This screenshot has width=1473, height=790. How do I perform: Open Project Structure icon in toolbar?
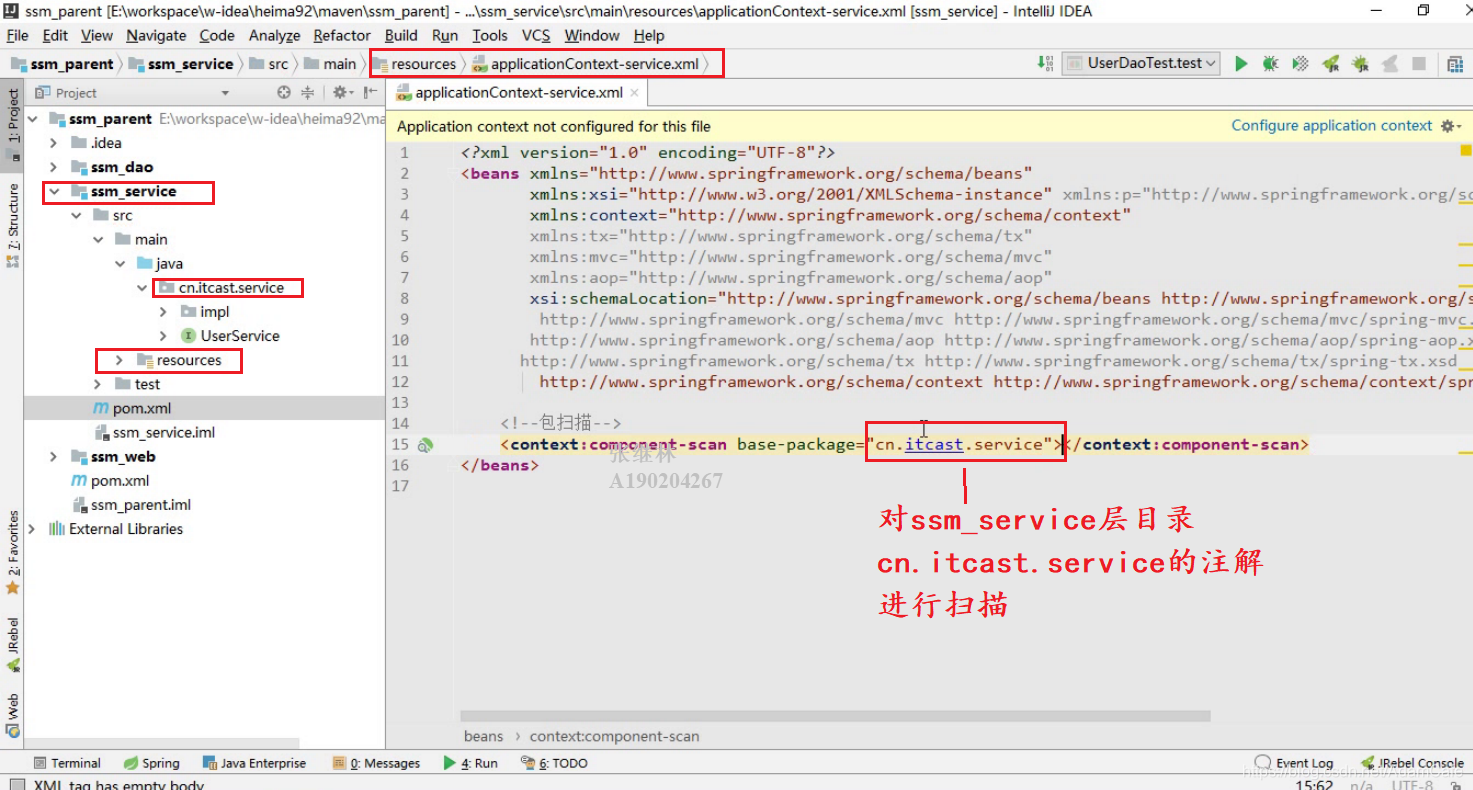(1455, 63)
